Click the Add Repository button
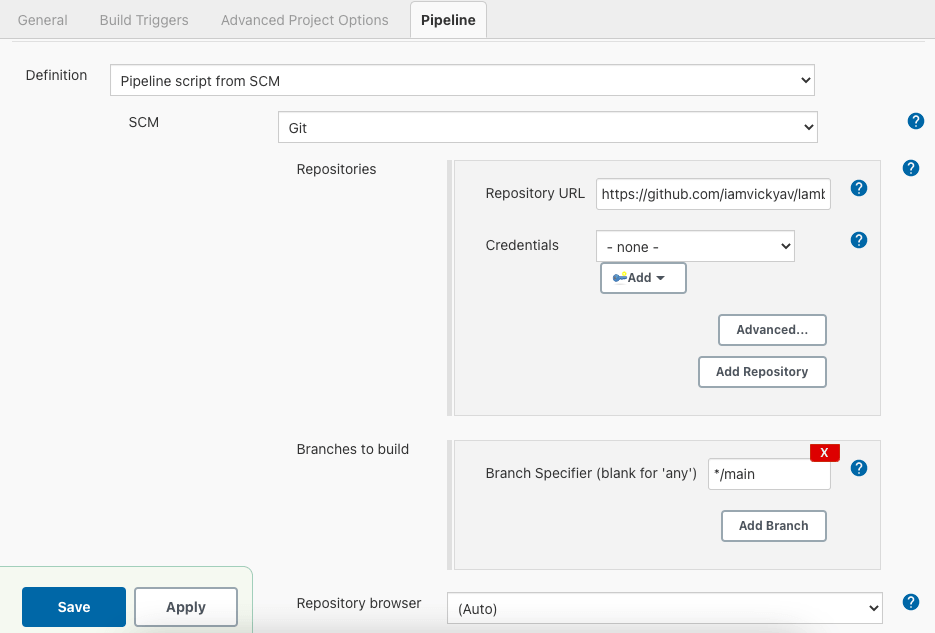The height and width of the screenshot is (633, 935). [x=762, y=371]
